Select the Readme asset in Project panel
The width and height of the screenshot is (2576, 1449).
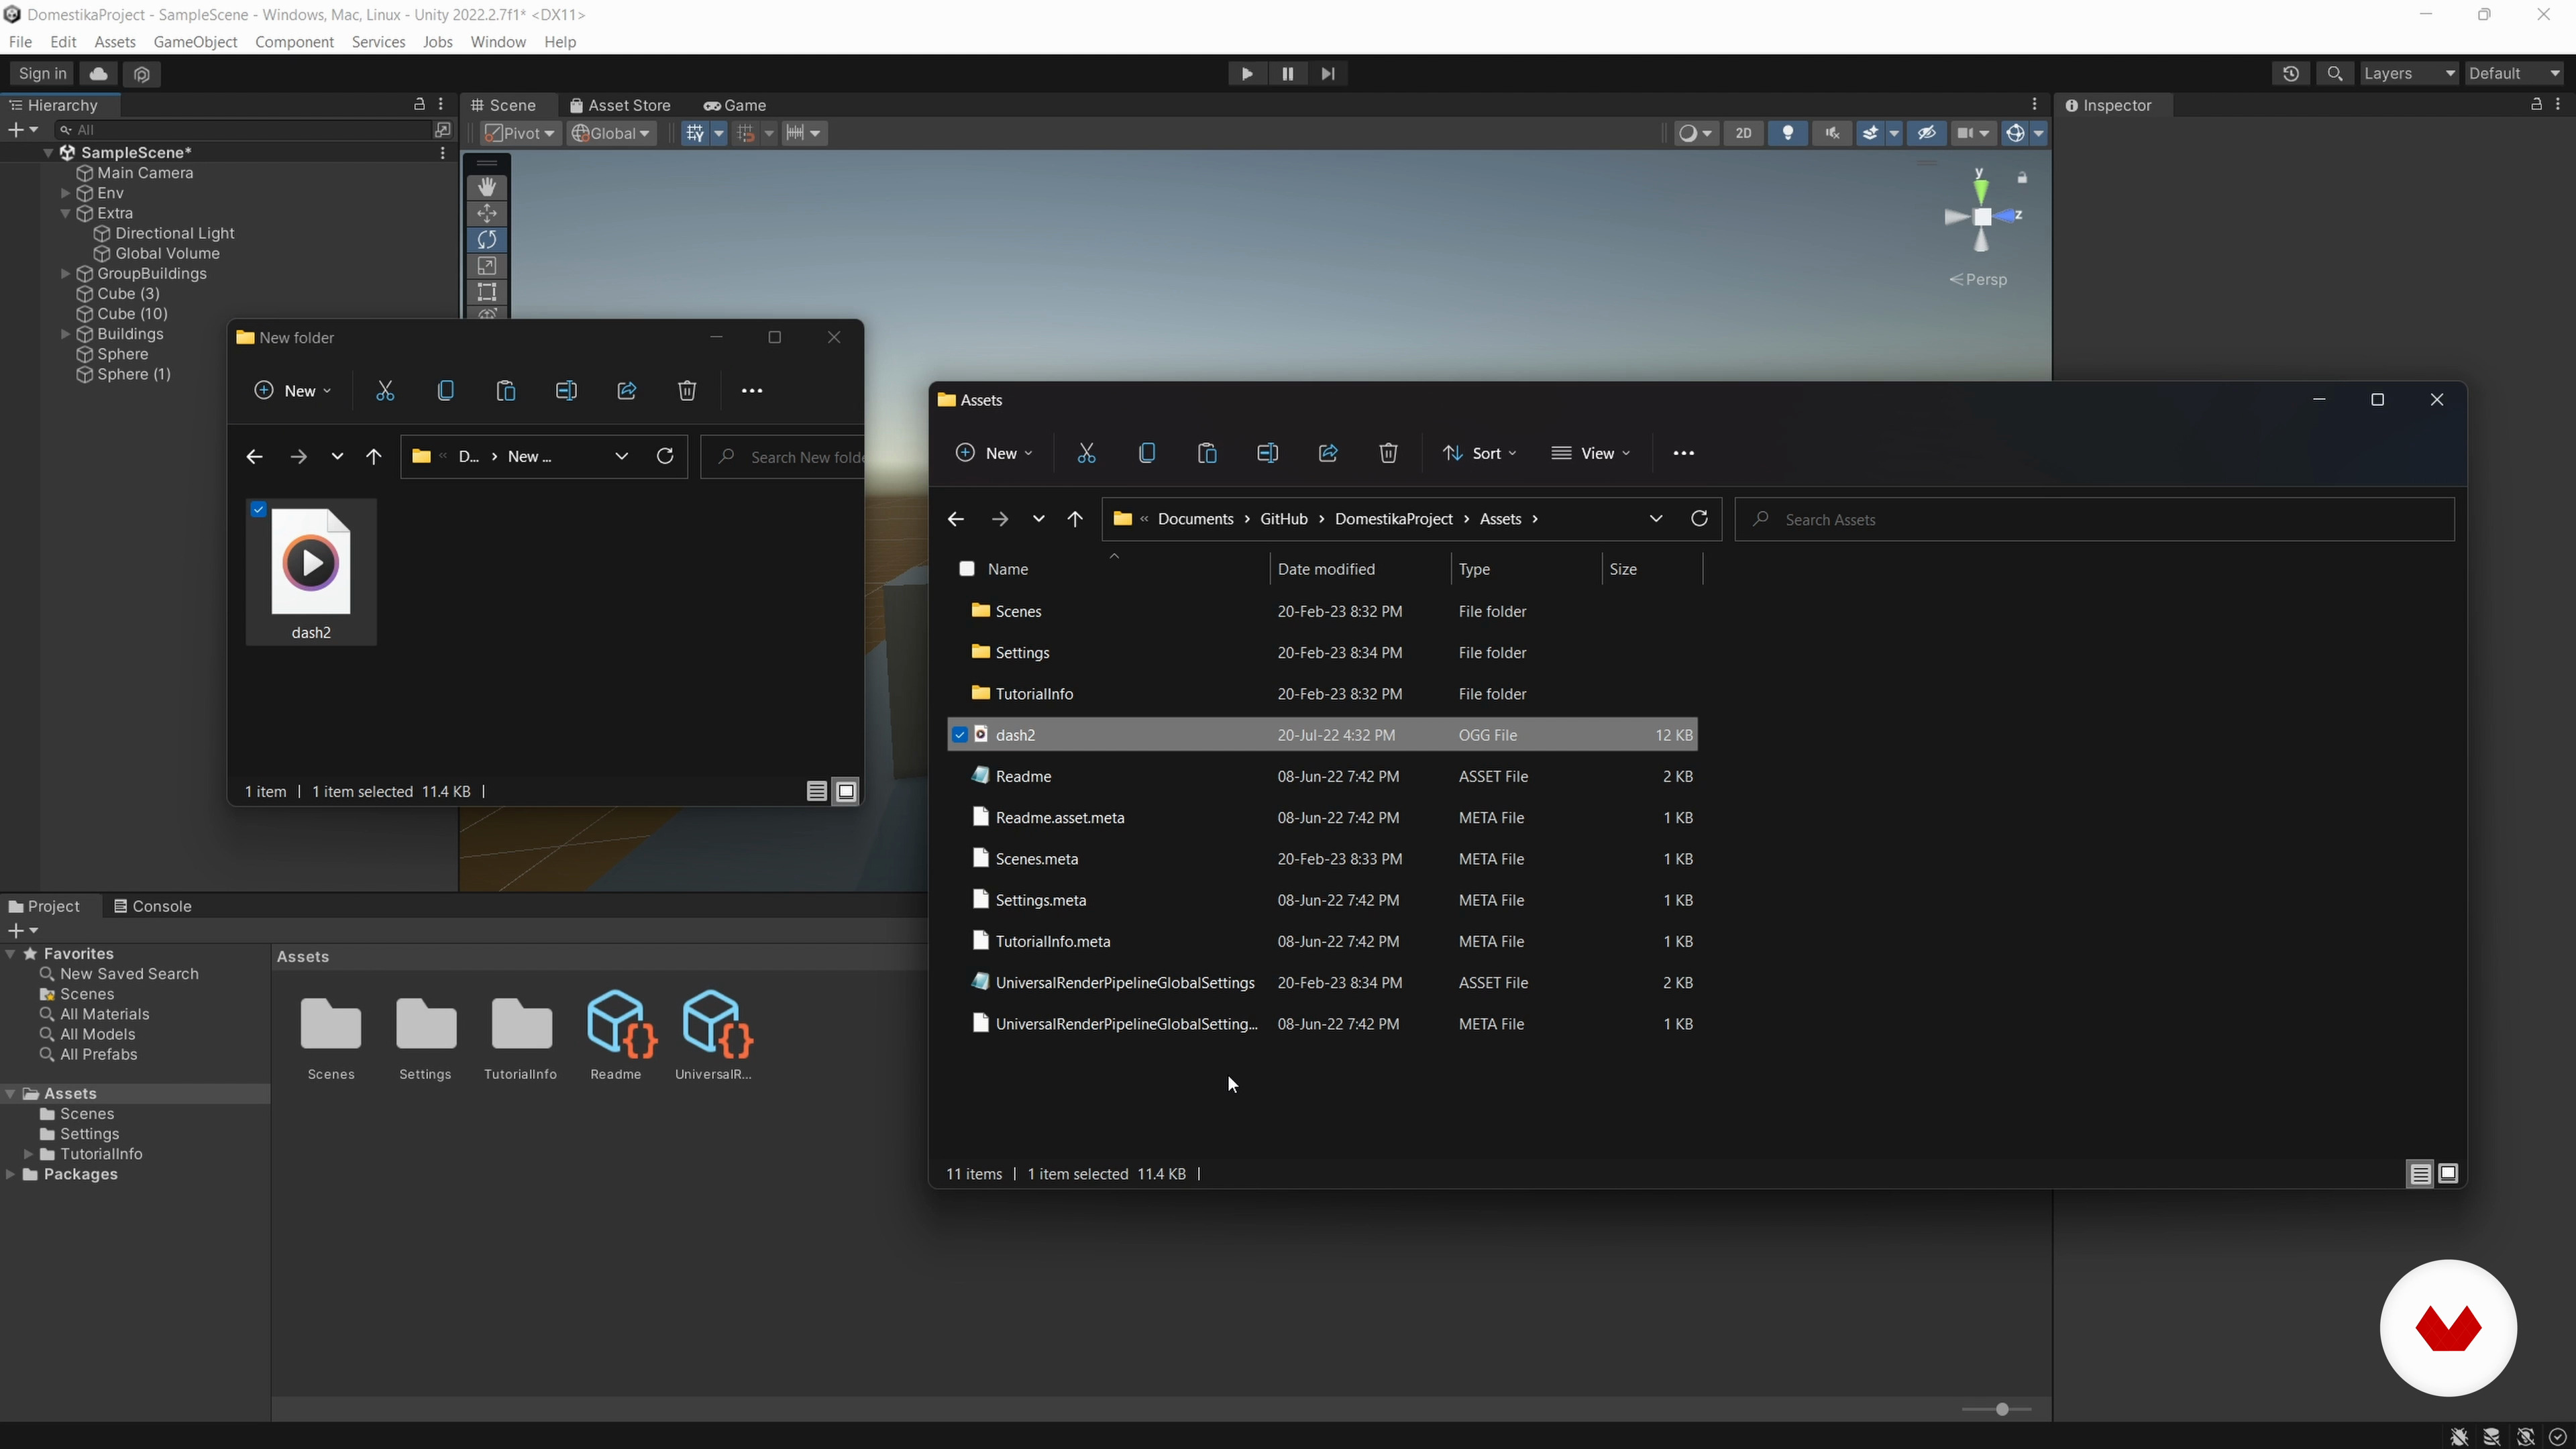tap(616, 1036)
